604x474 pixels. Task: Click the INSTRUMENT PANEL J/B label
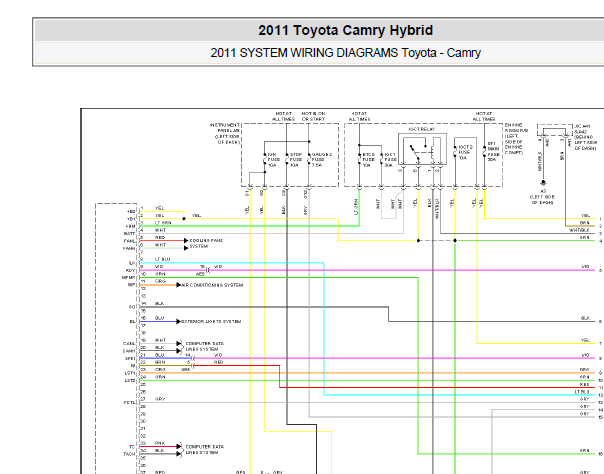click(225, 134)
